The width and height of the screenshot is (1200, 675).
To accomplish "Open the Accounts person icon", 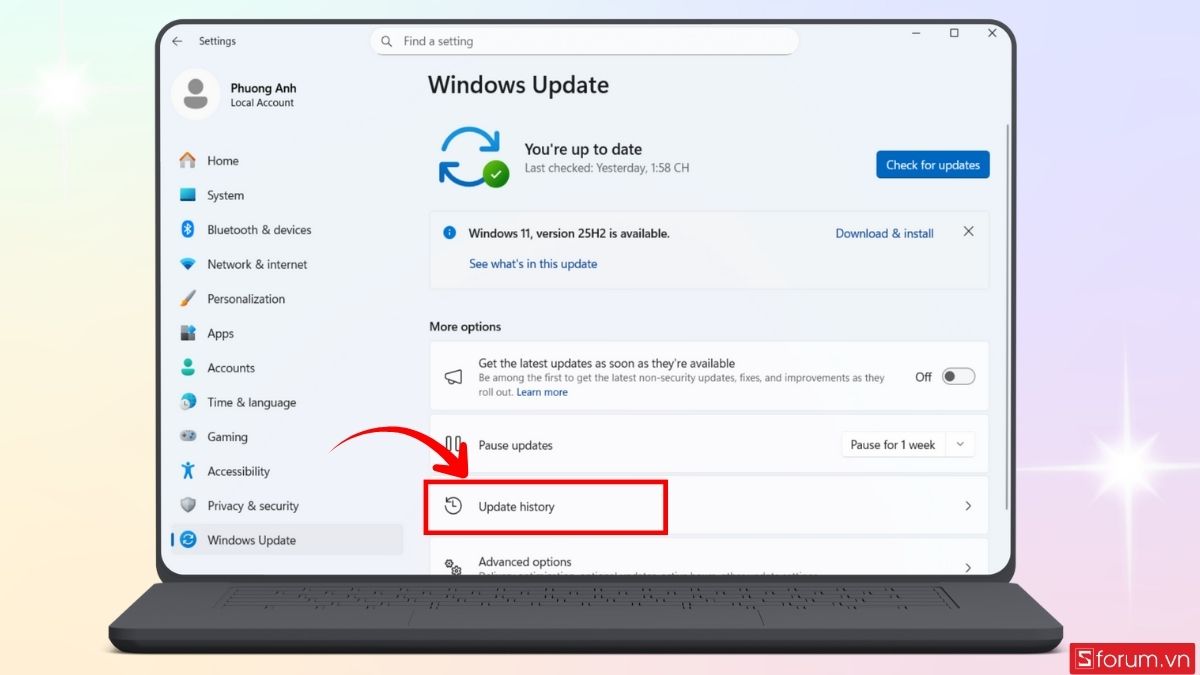I will click(188, 367).
